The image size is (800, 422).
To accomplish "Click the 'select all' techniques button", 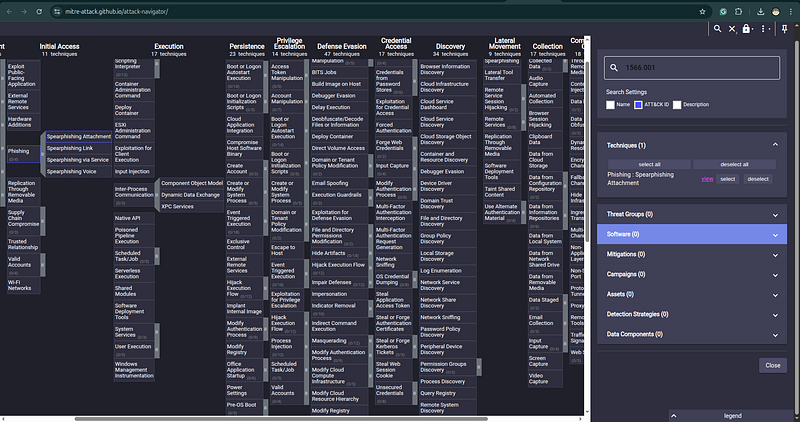I will 649,164.
